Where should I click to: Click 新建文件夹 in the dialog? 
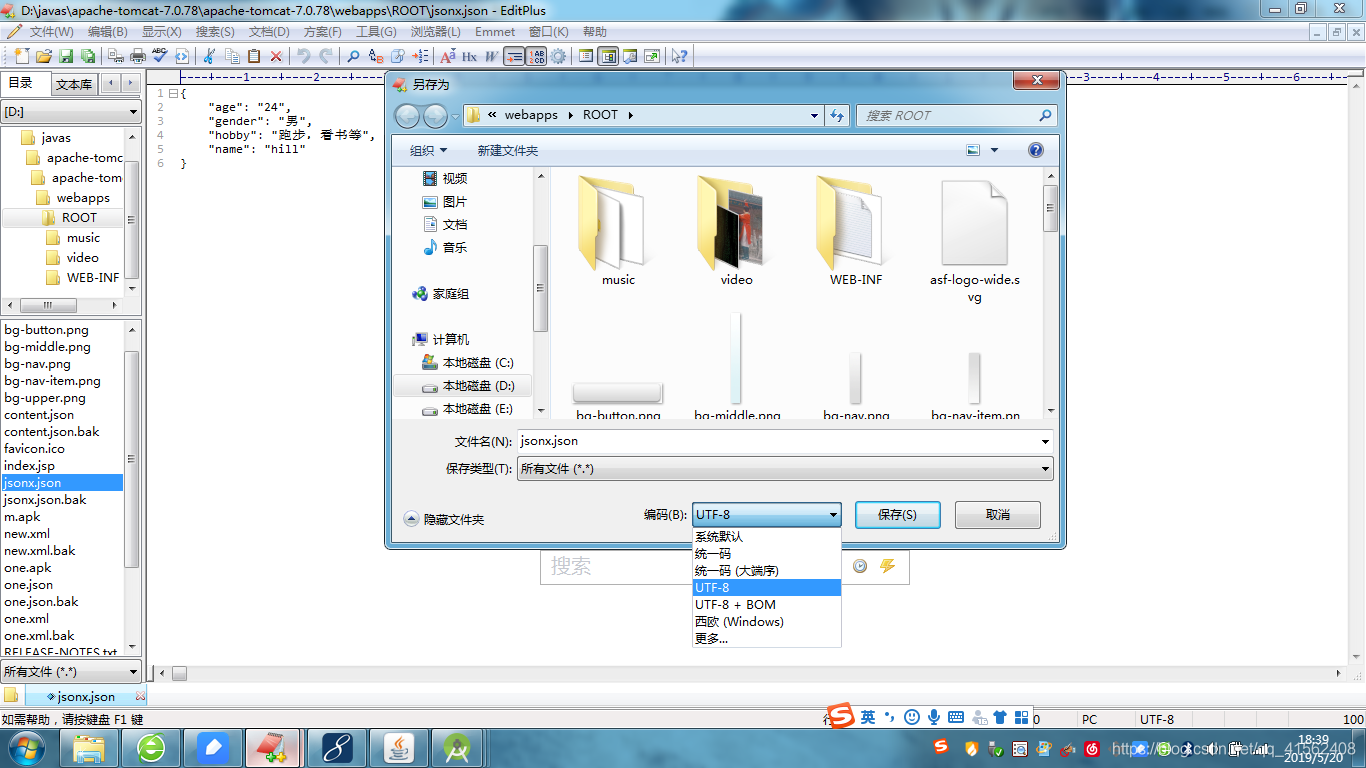coord(508,150)
